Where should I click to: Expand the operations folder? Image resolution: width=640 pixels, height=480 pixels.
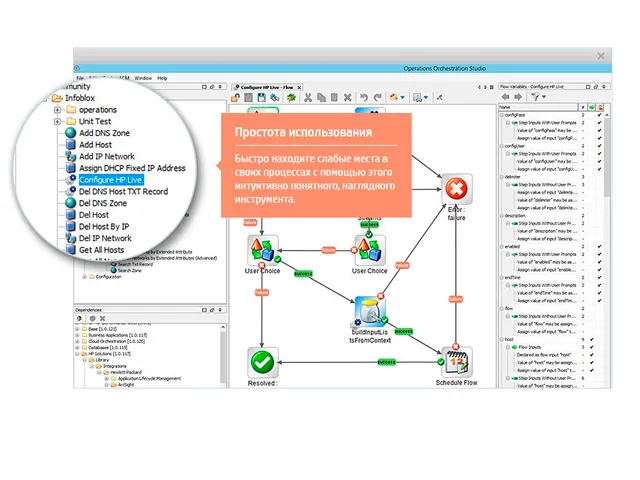click(59, 110)
